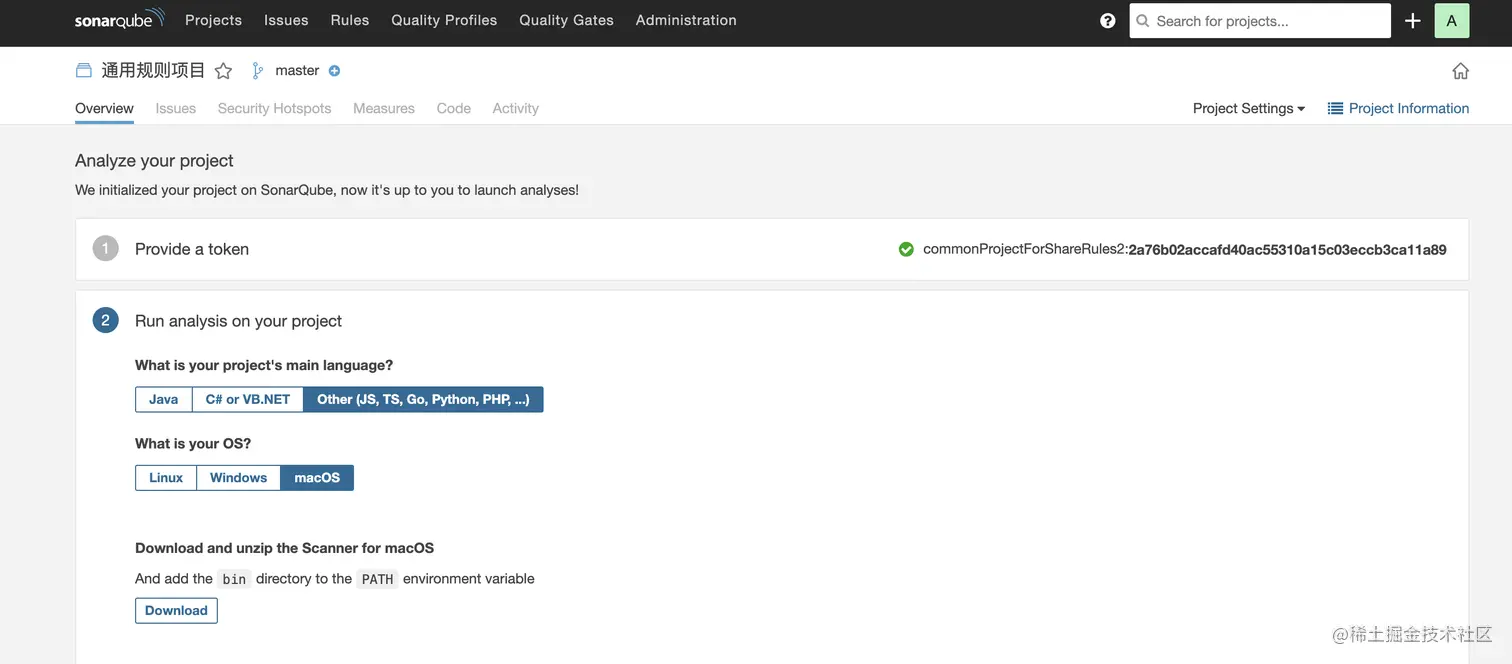Open the Administration menu
Viewport: 1512px width, 664px height.
click(686, 20)
